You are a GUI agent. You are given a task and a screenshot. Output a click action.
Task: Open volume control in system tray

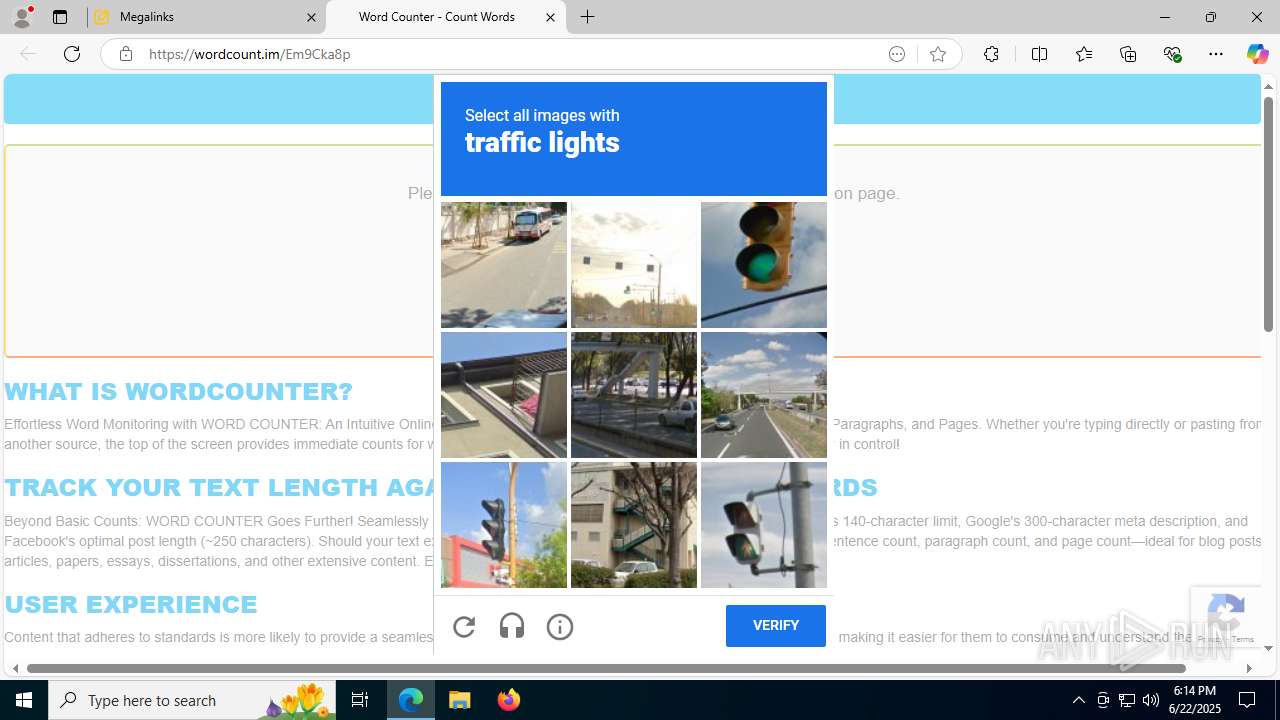1151,700
